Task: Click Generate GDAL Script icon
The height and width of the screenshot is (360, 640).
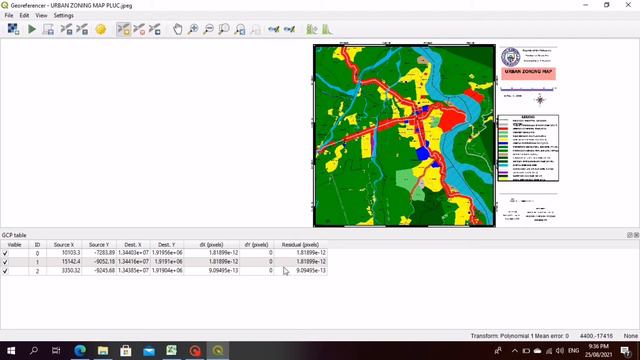Action: point(48,29)
